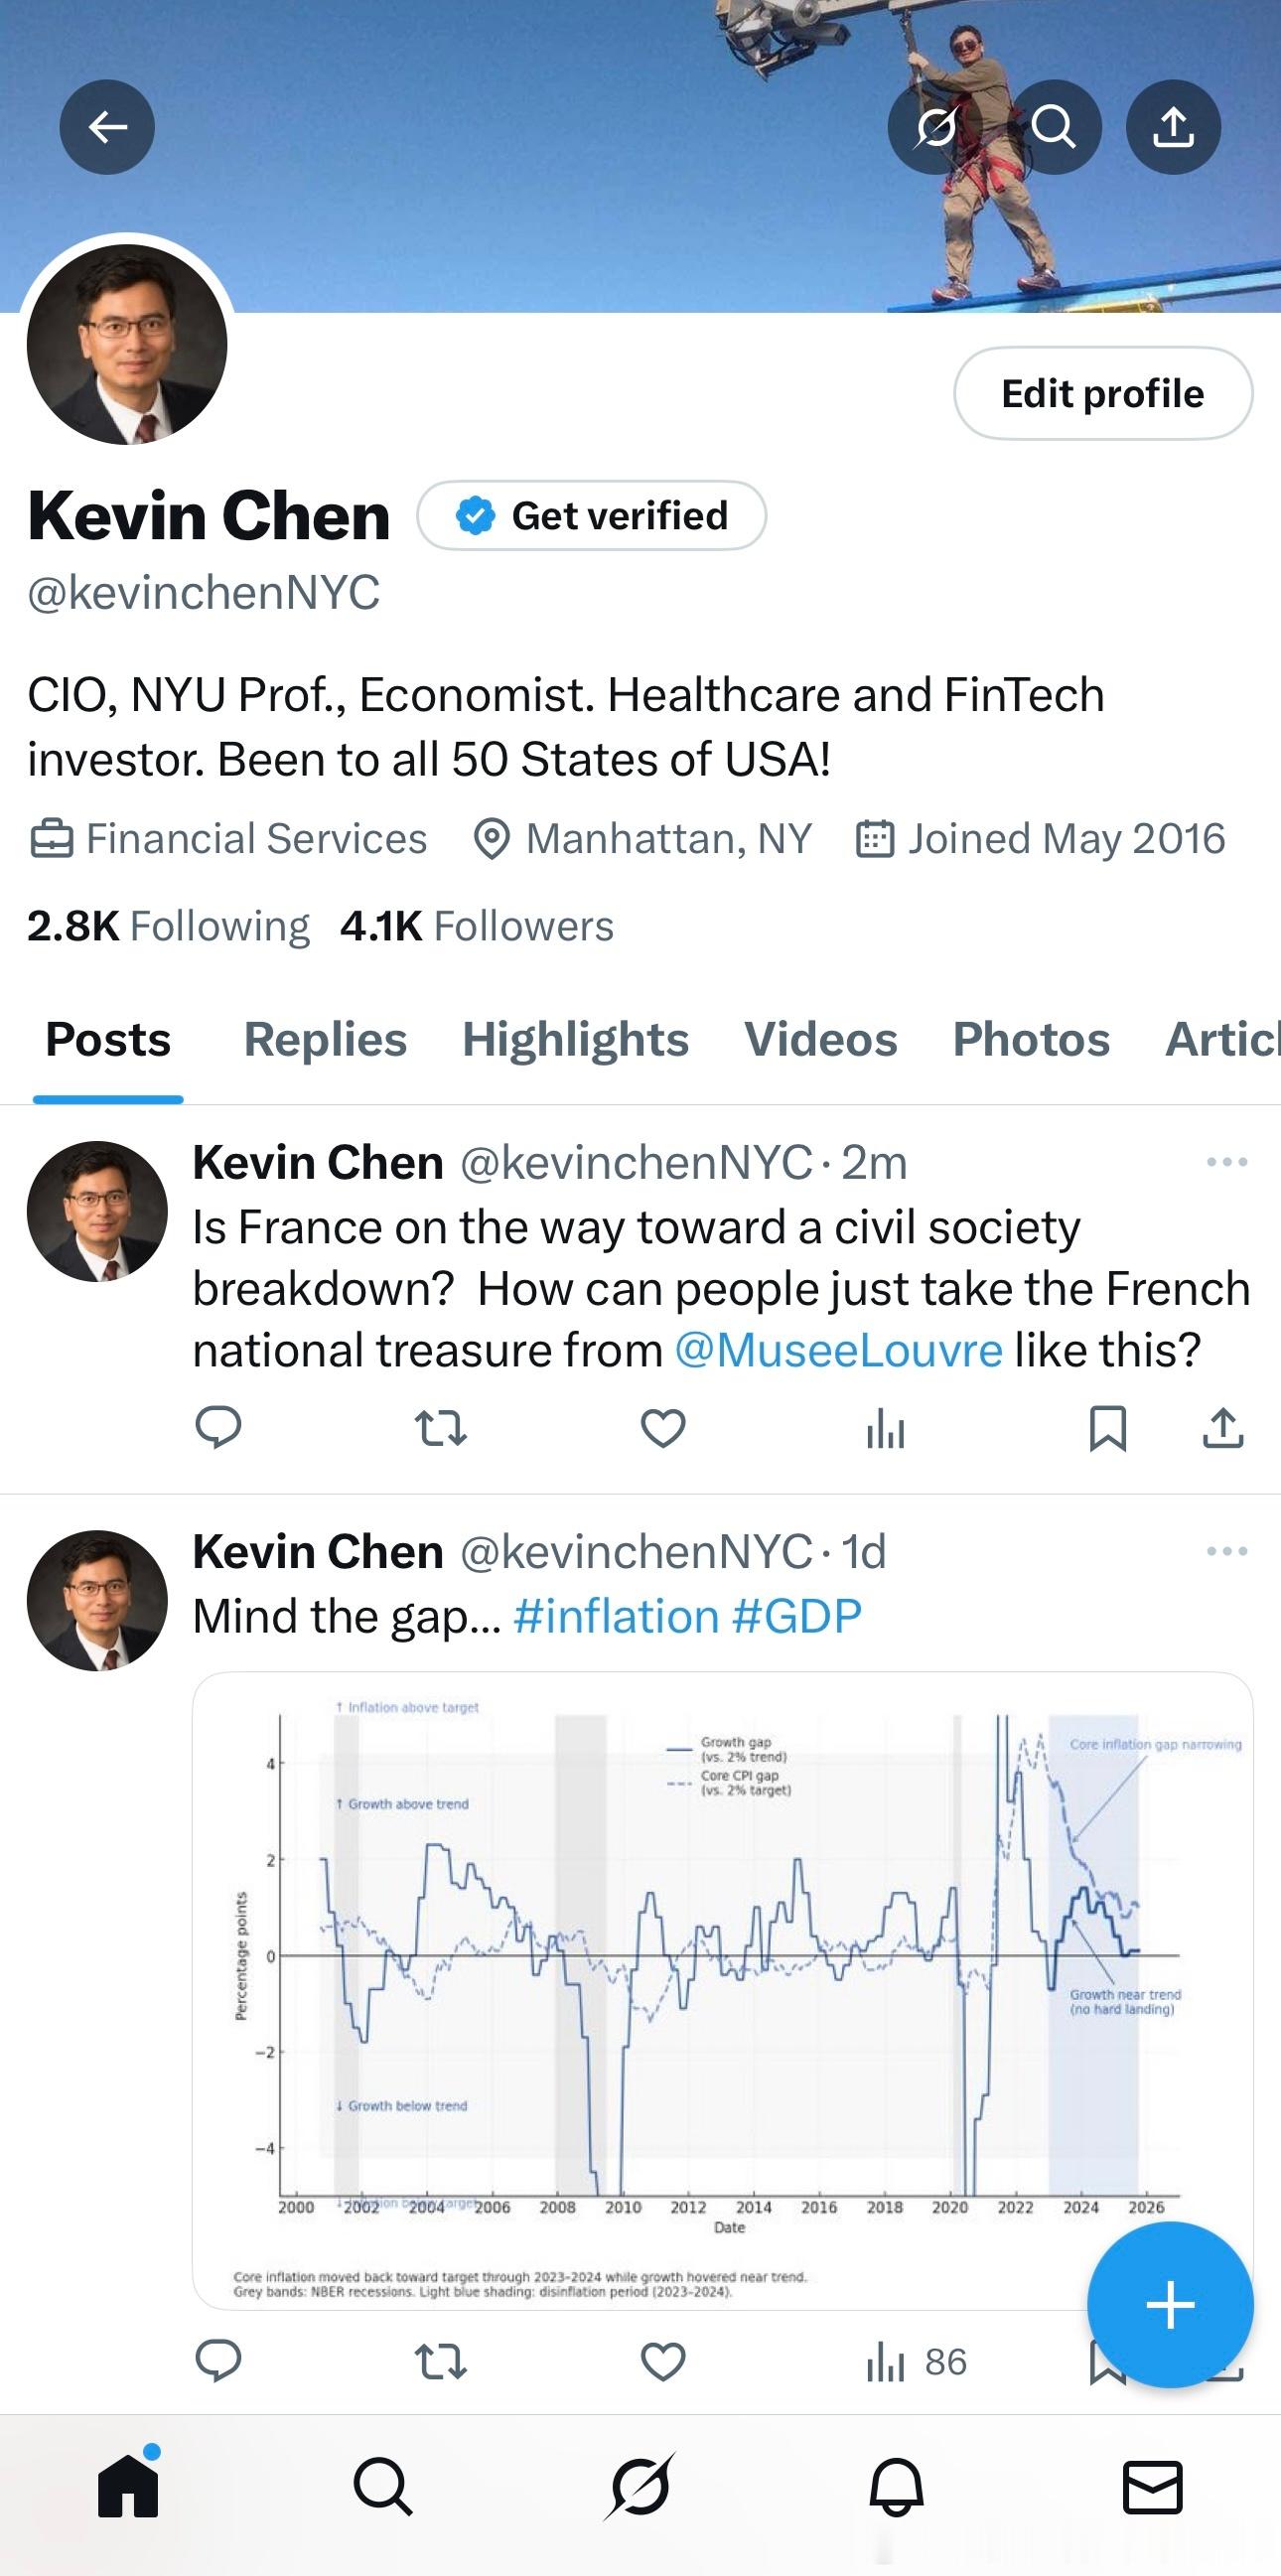Tap the back arrow icon
Image resolution: width=1281 pixels, height=2576 pixels.
[107, 127]
